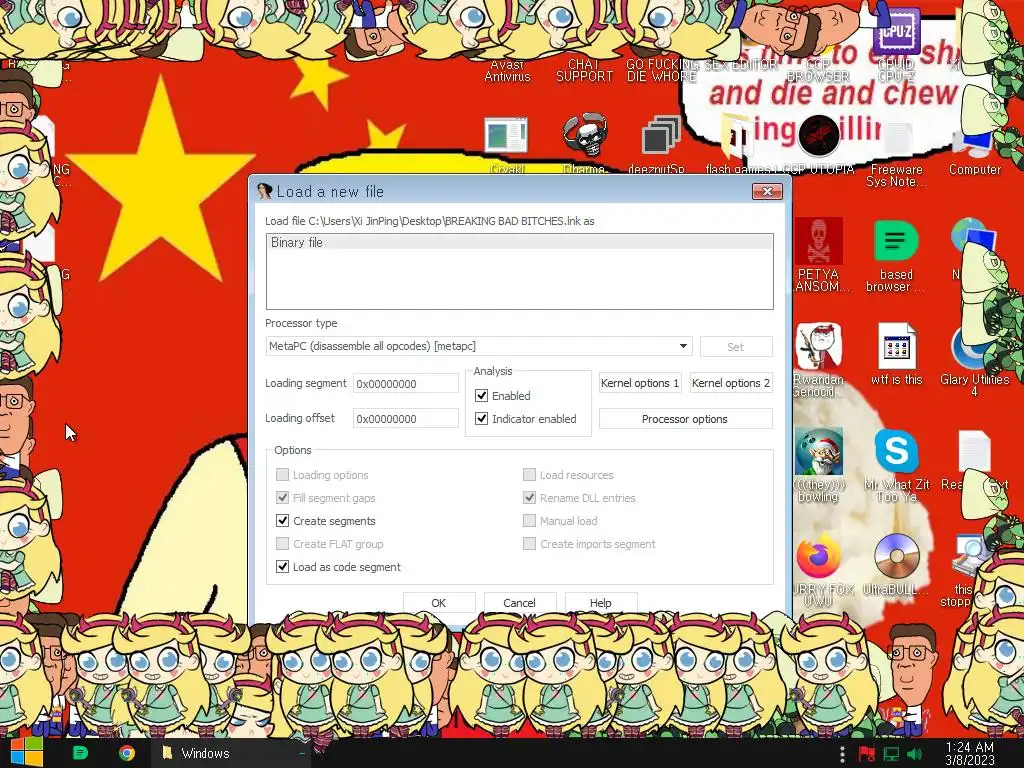Toggle the Load resources checkbox
Viewport: 1024px width, 768px height.
coord(530,474)
